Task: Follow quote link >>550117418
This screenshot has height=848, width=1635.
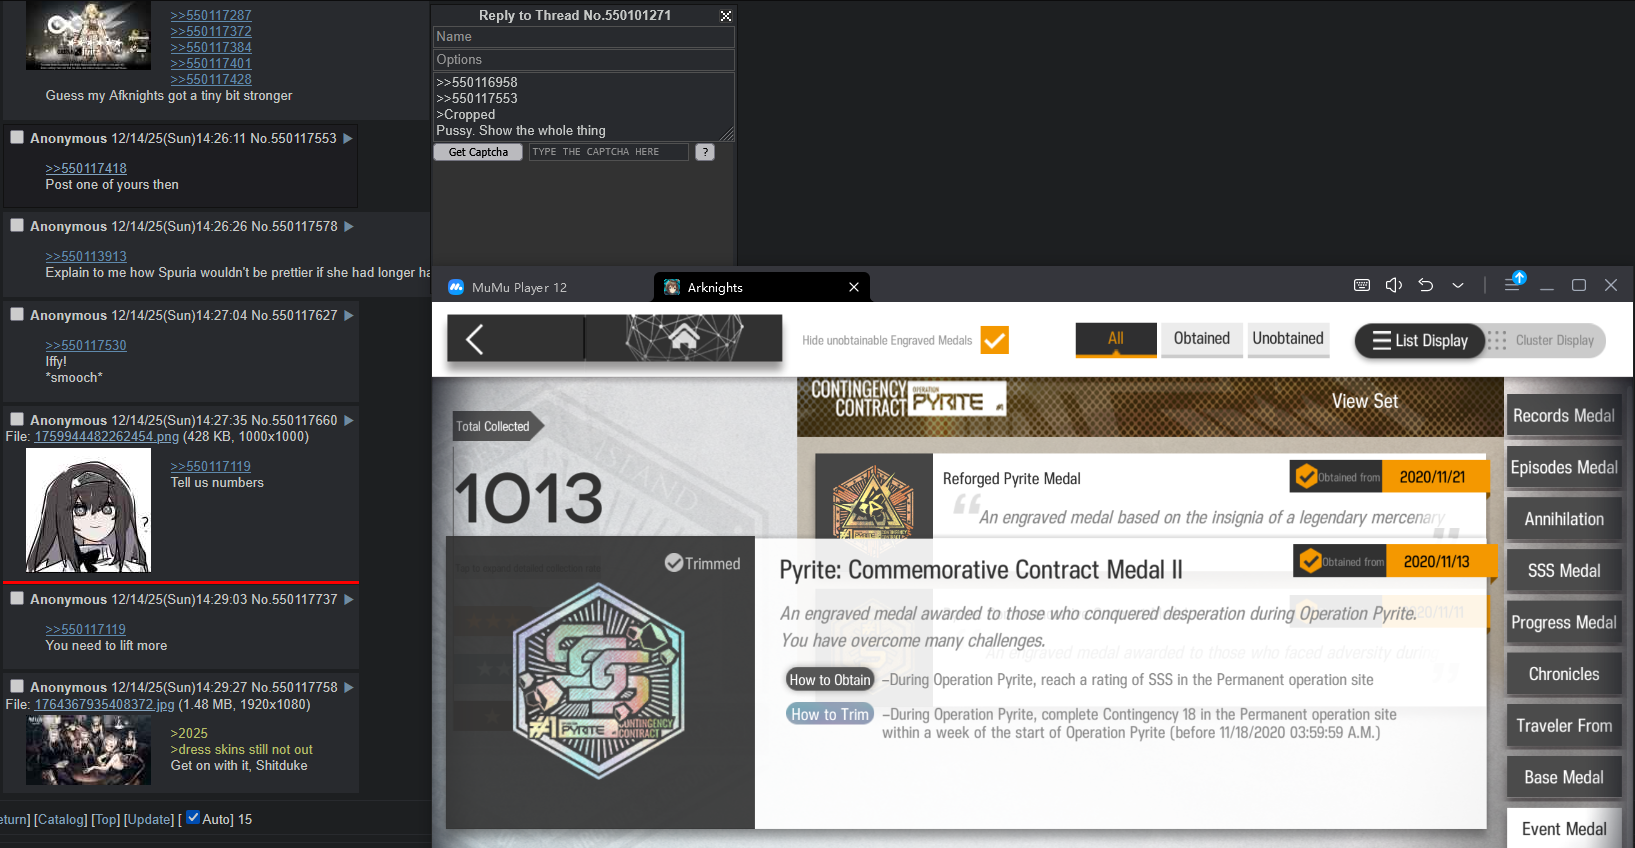Action: tap(86, 168)
